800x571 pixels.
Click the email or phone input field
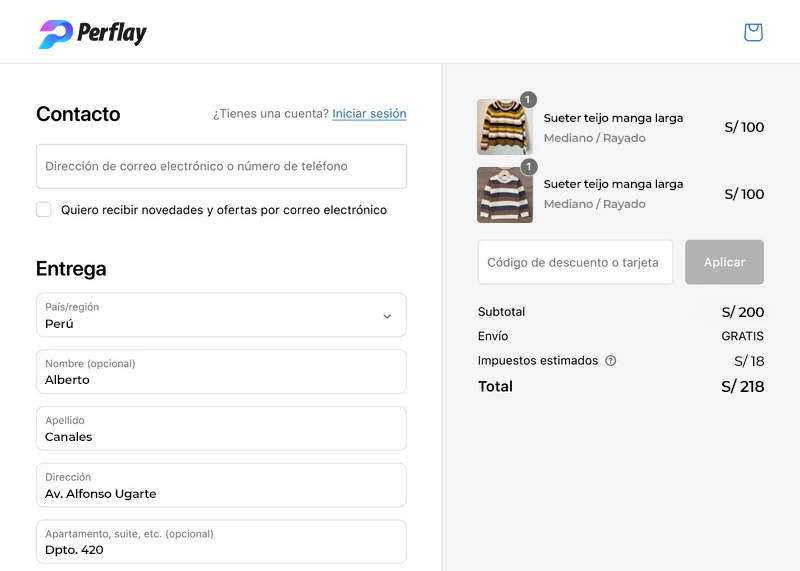pos(221,166)
